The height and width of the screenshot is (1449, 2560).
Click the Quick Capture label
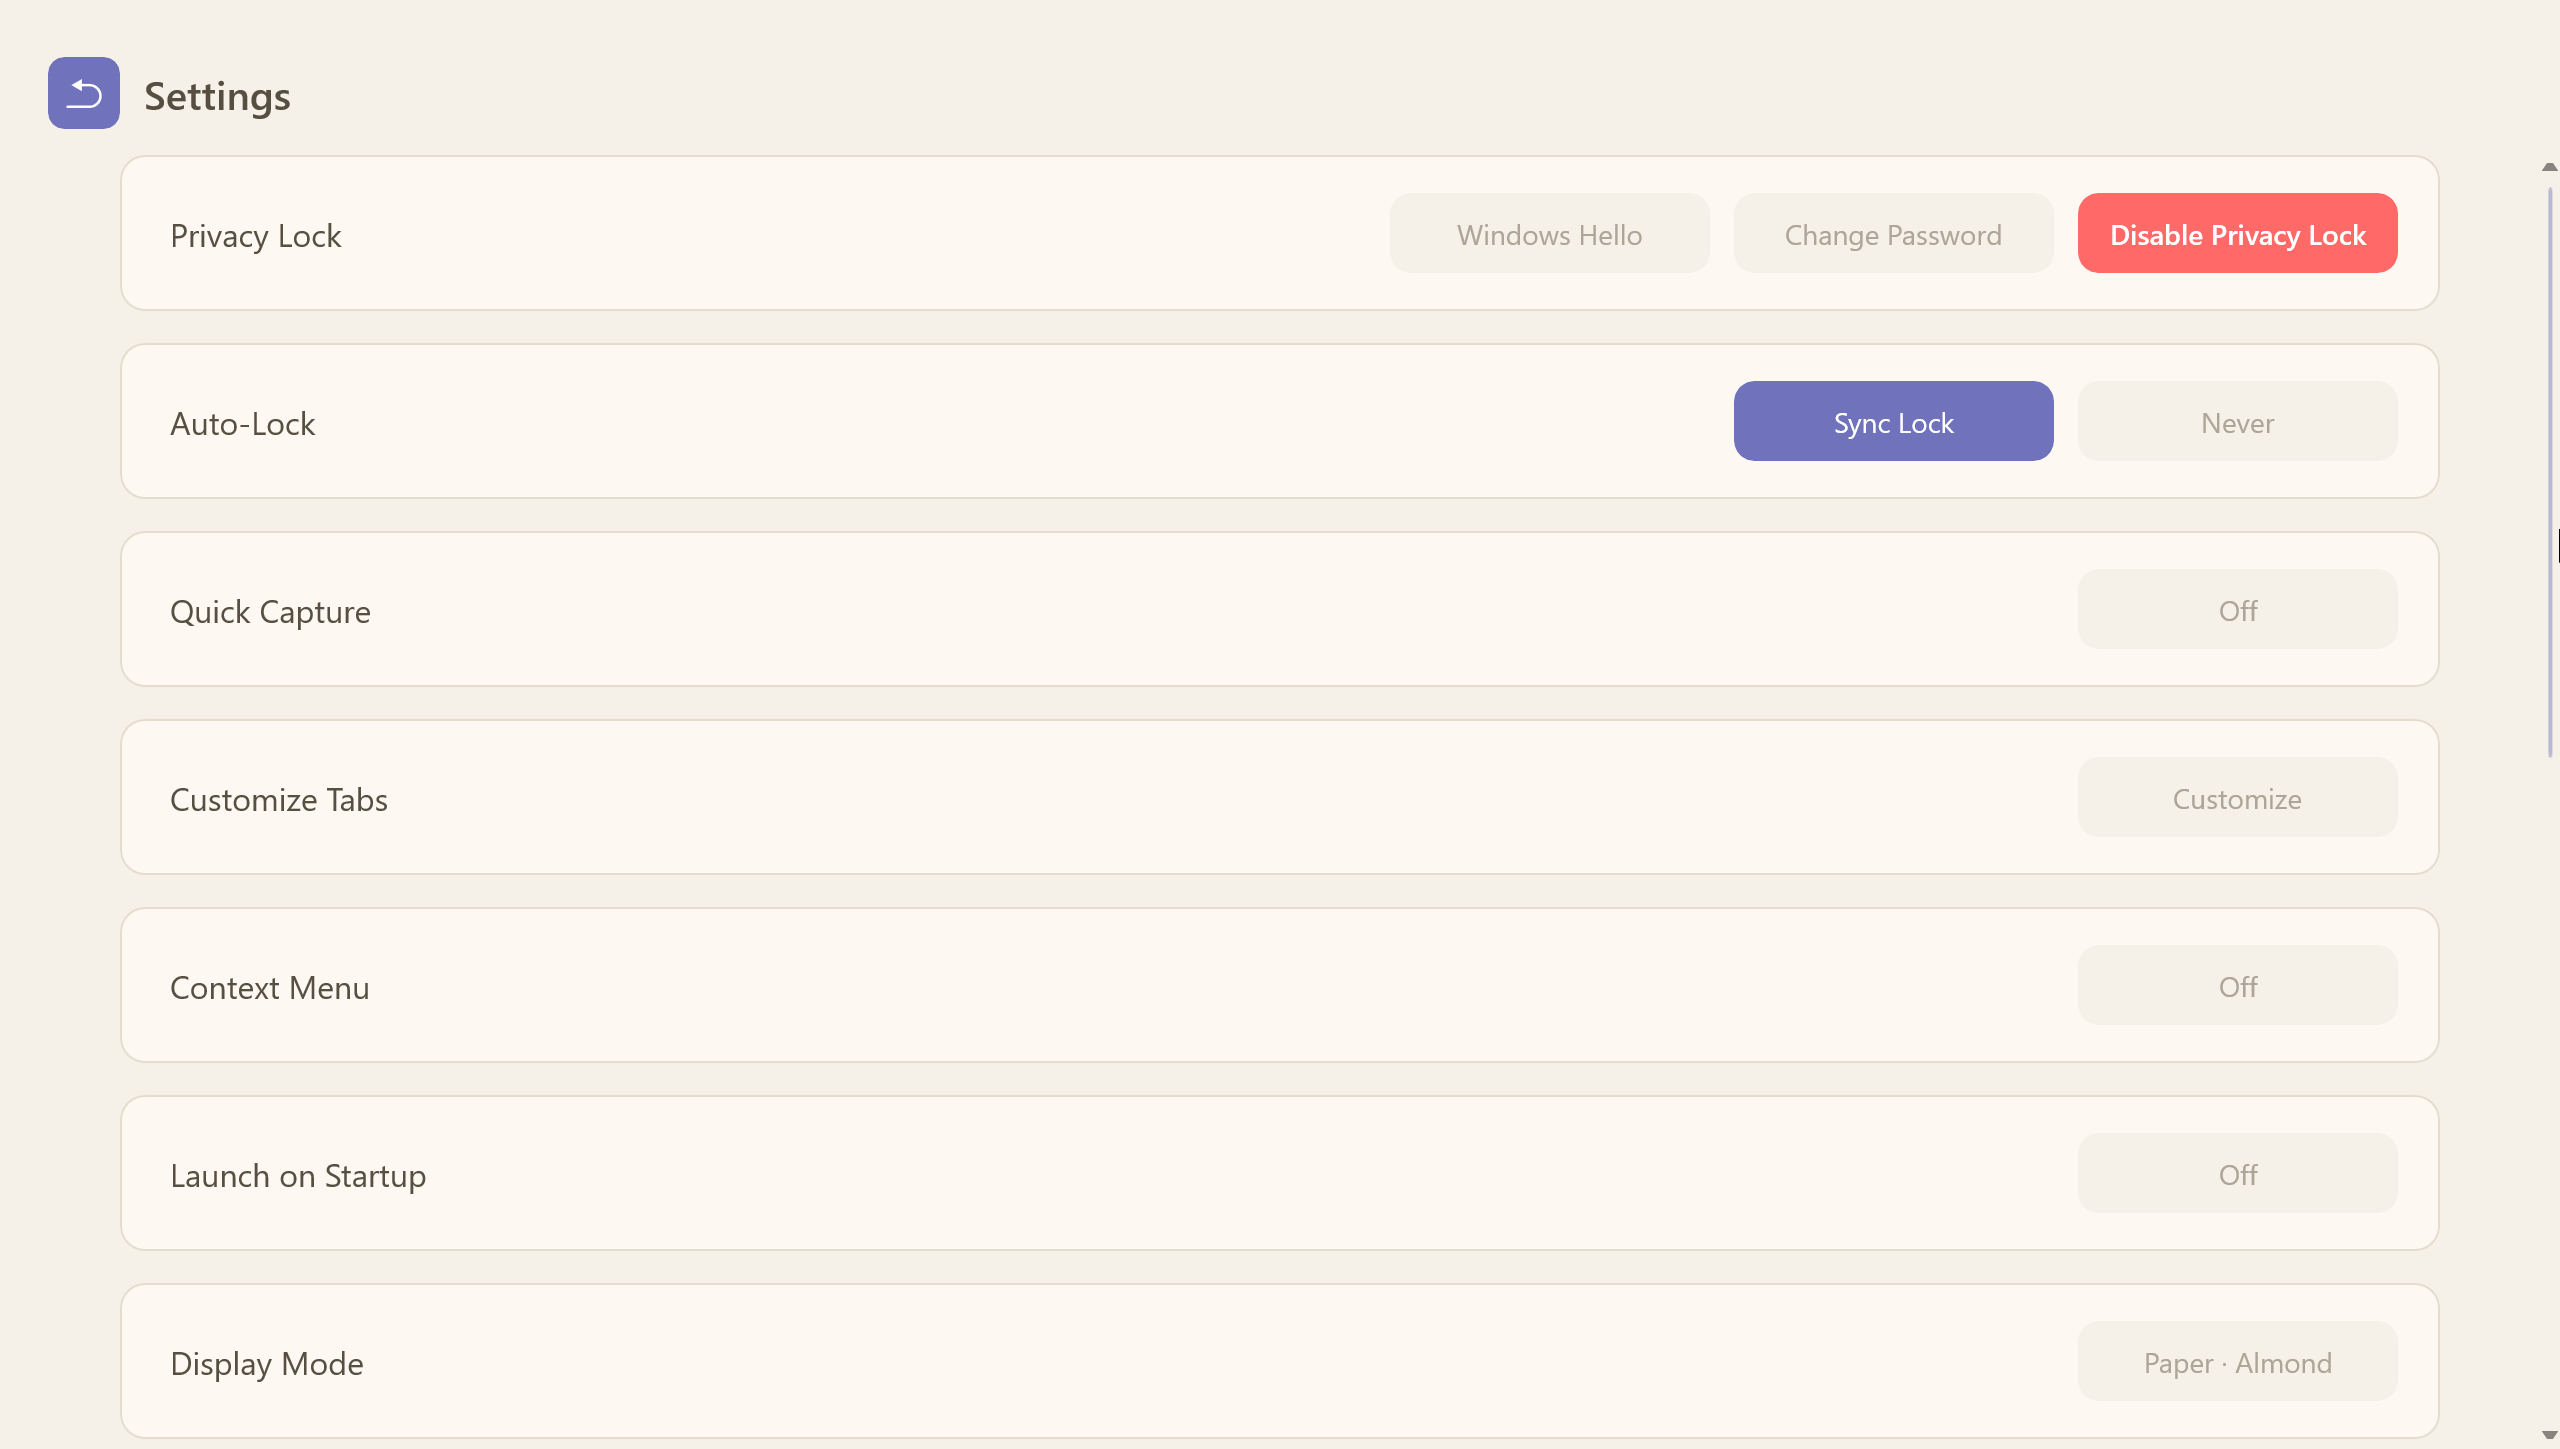(270, 612)
